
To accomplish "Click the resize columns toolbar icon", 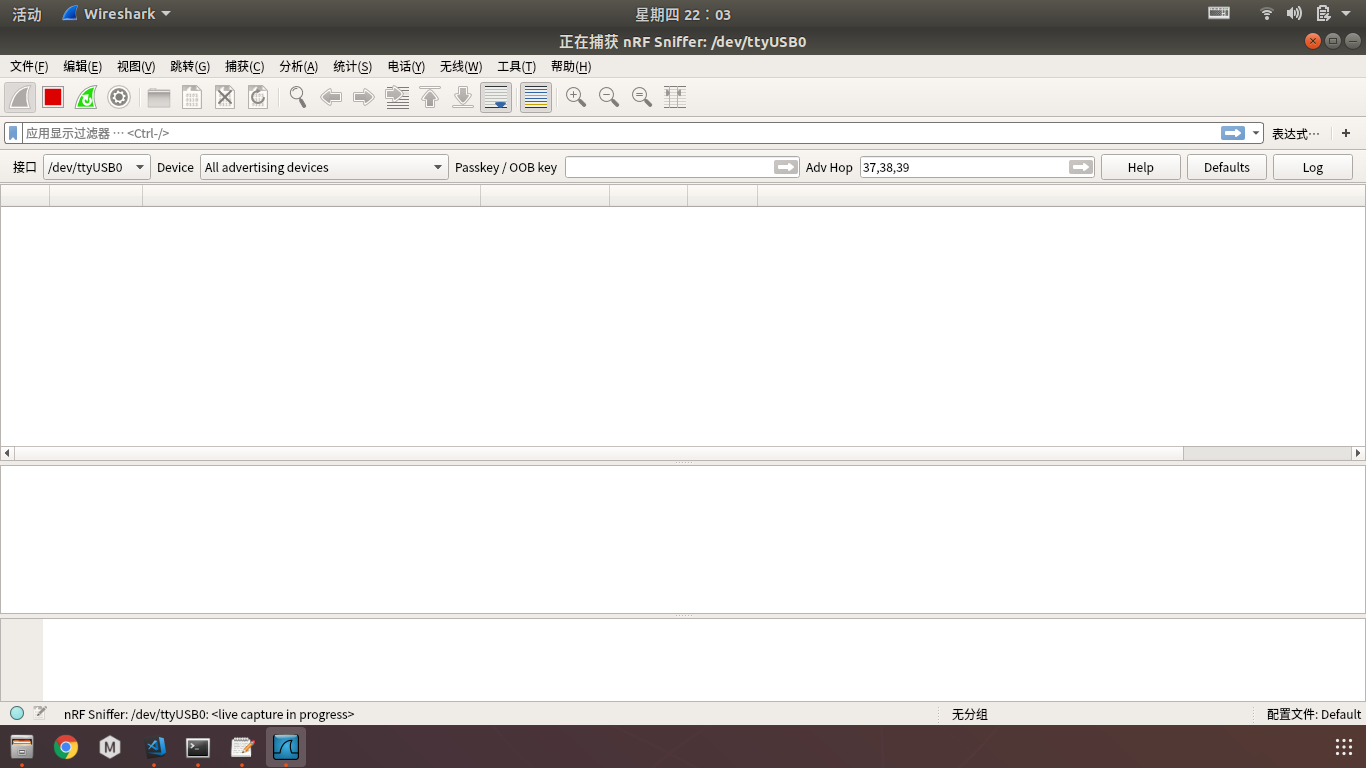I will 675,97.
